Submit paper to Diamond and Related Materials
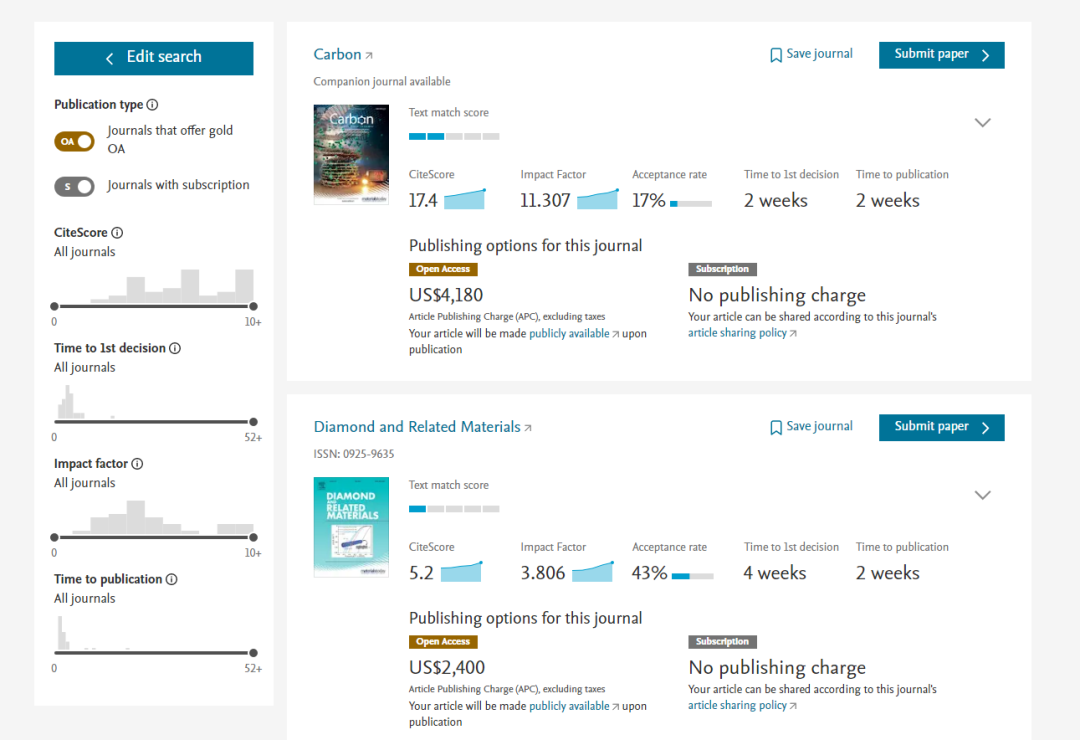Image resolution: width=1080 pixels, height=740 pixels. pos(941,427)
